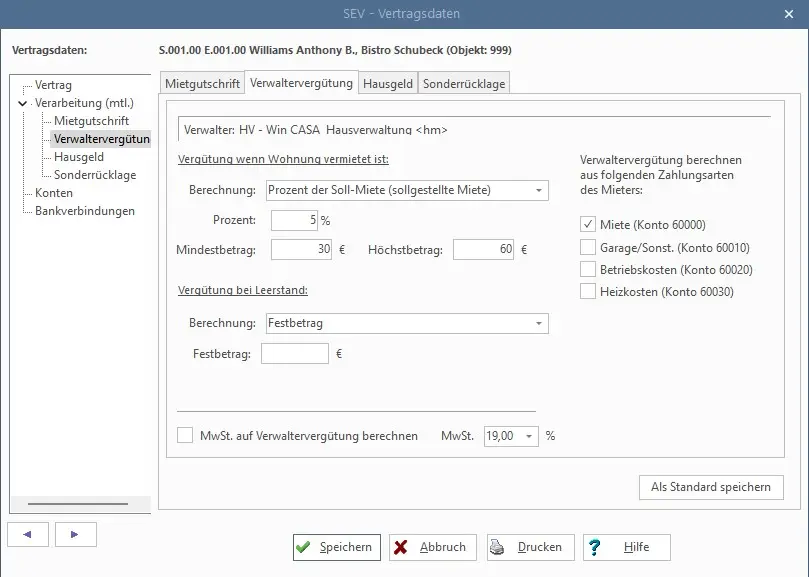Enable Heizkosten (Konto 60030) checkbox
Screen dimensions: 809x577
coord(588,292)
